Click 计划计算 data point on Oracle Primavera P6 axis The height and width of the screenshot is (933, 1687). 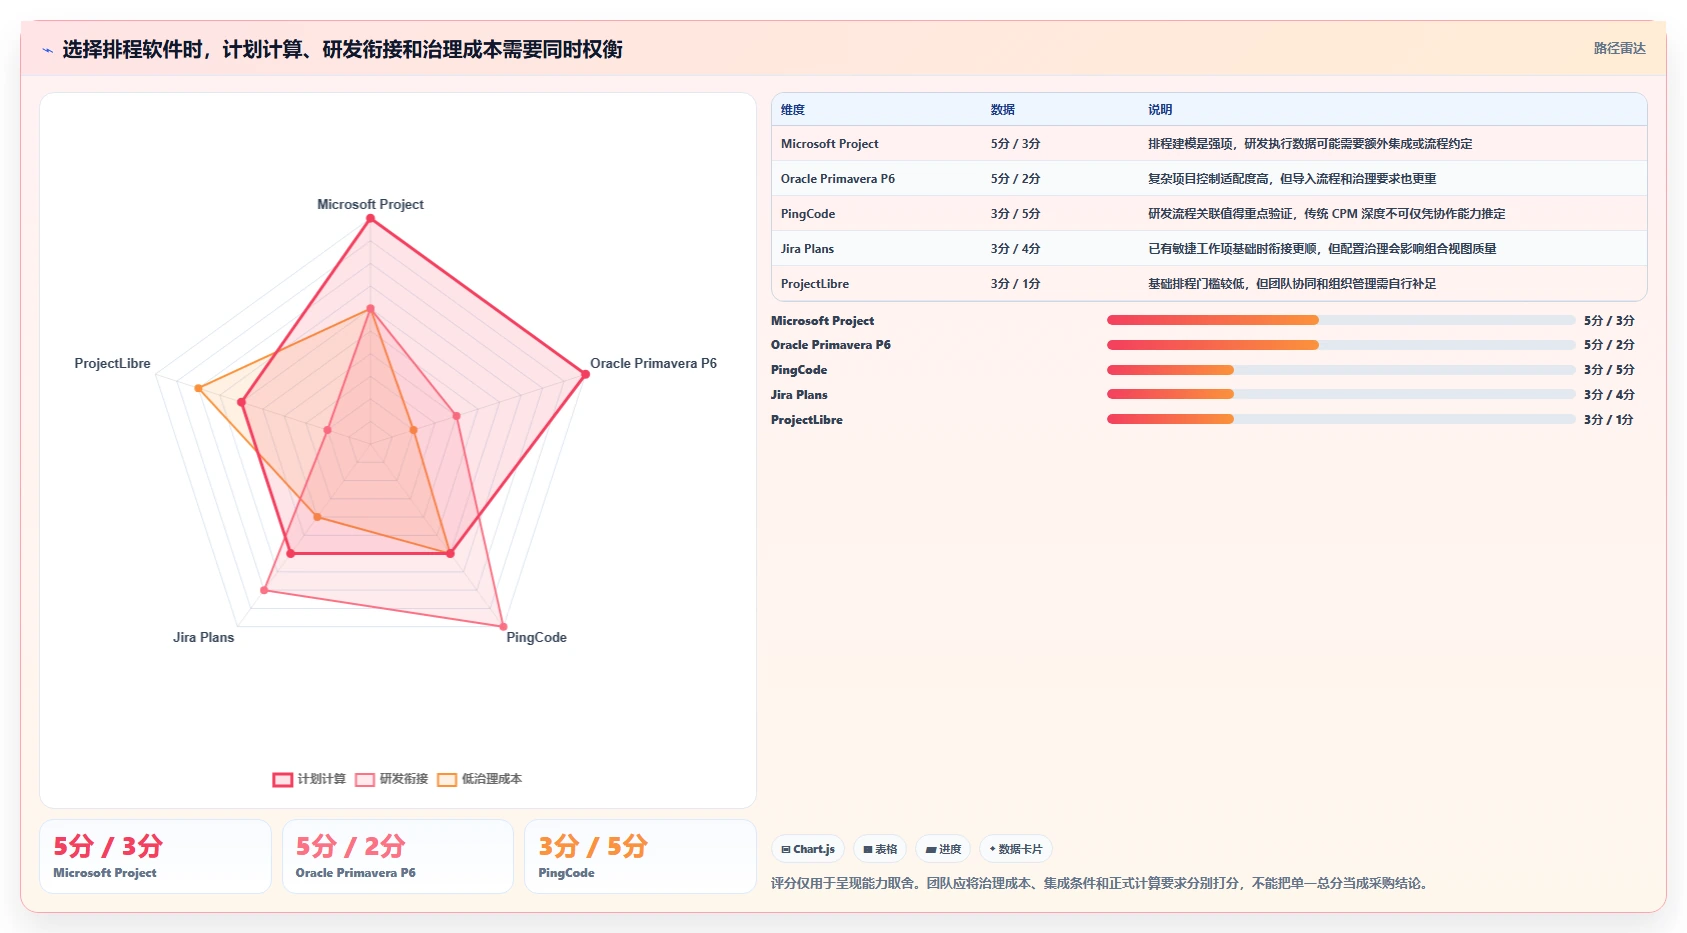click(585, 374)
